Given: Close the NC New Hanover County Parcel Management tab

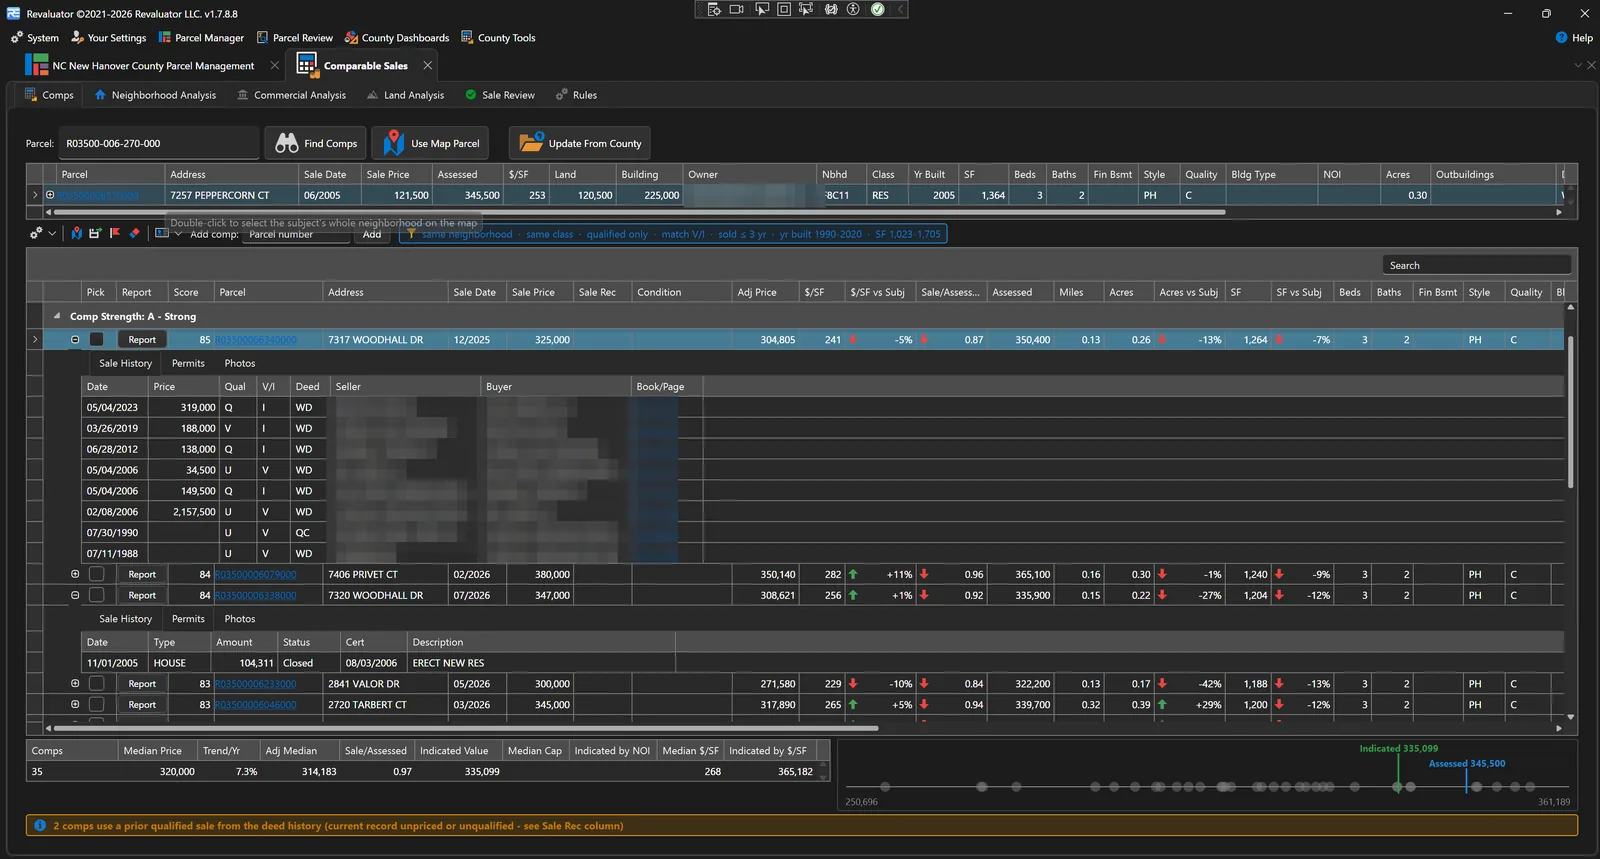Looking at the screenshot, I should (275, 65).
